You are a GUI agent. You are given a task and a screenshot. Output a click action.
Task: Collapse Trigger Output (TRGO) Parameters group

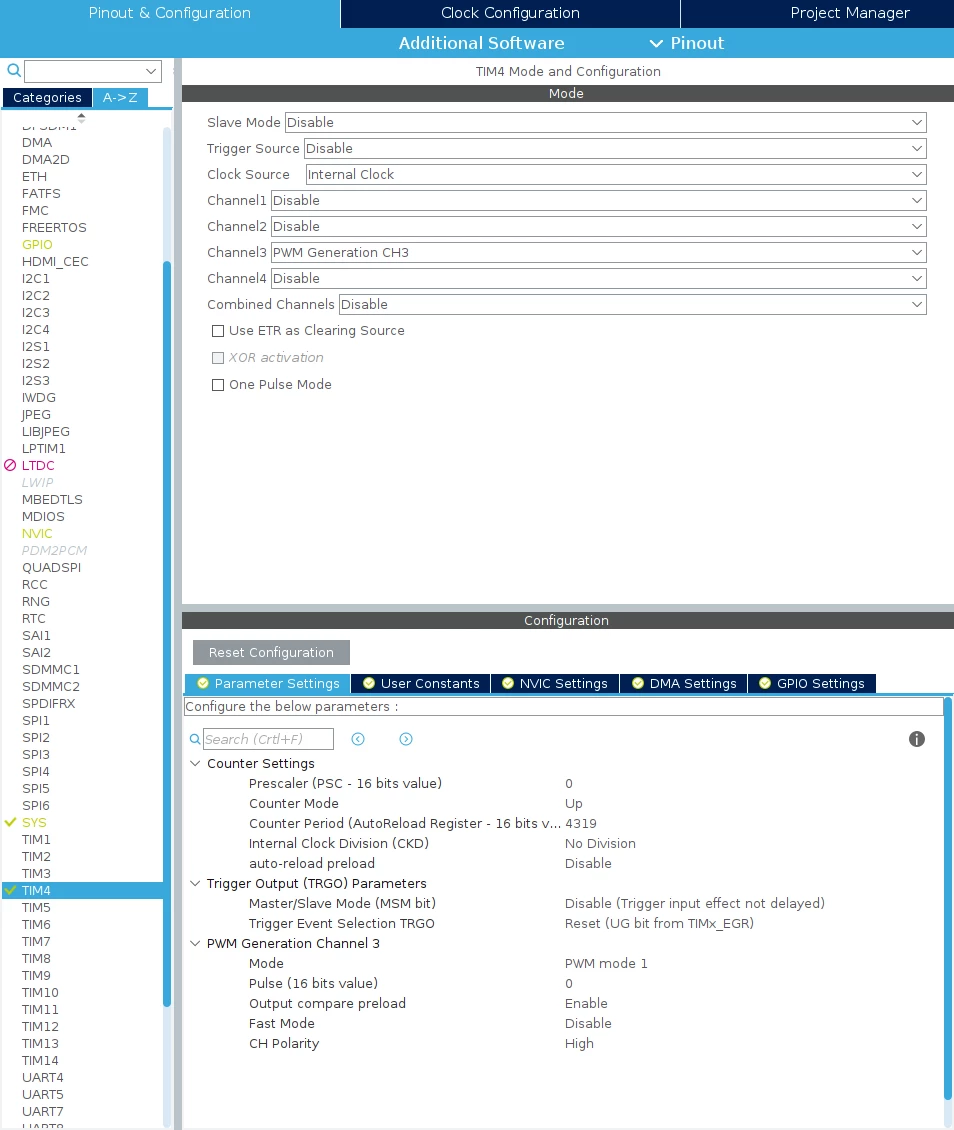[x=195, y=884]
